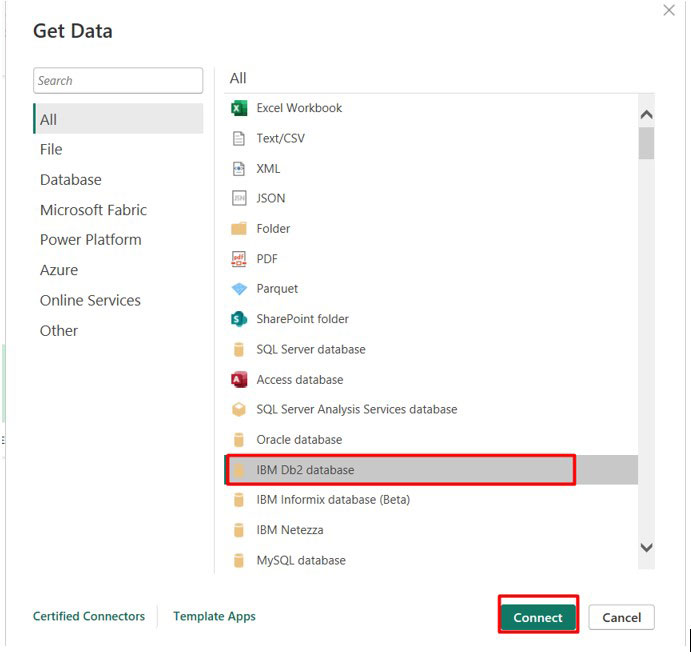Select the IBM Db2 database label

[x=305, y=470]
